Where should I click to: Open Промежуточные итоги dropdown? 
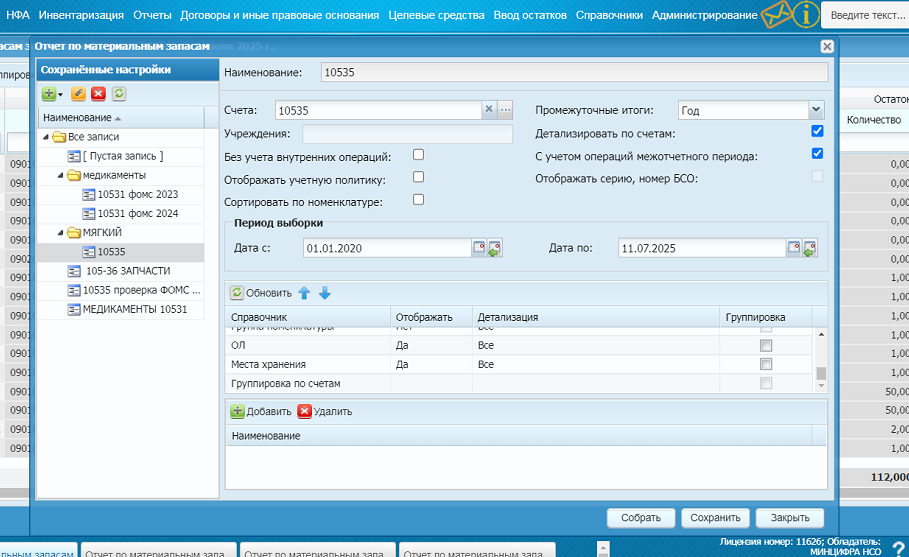816,110
